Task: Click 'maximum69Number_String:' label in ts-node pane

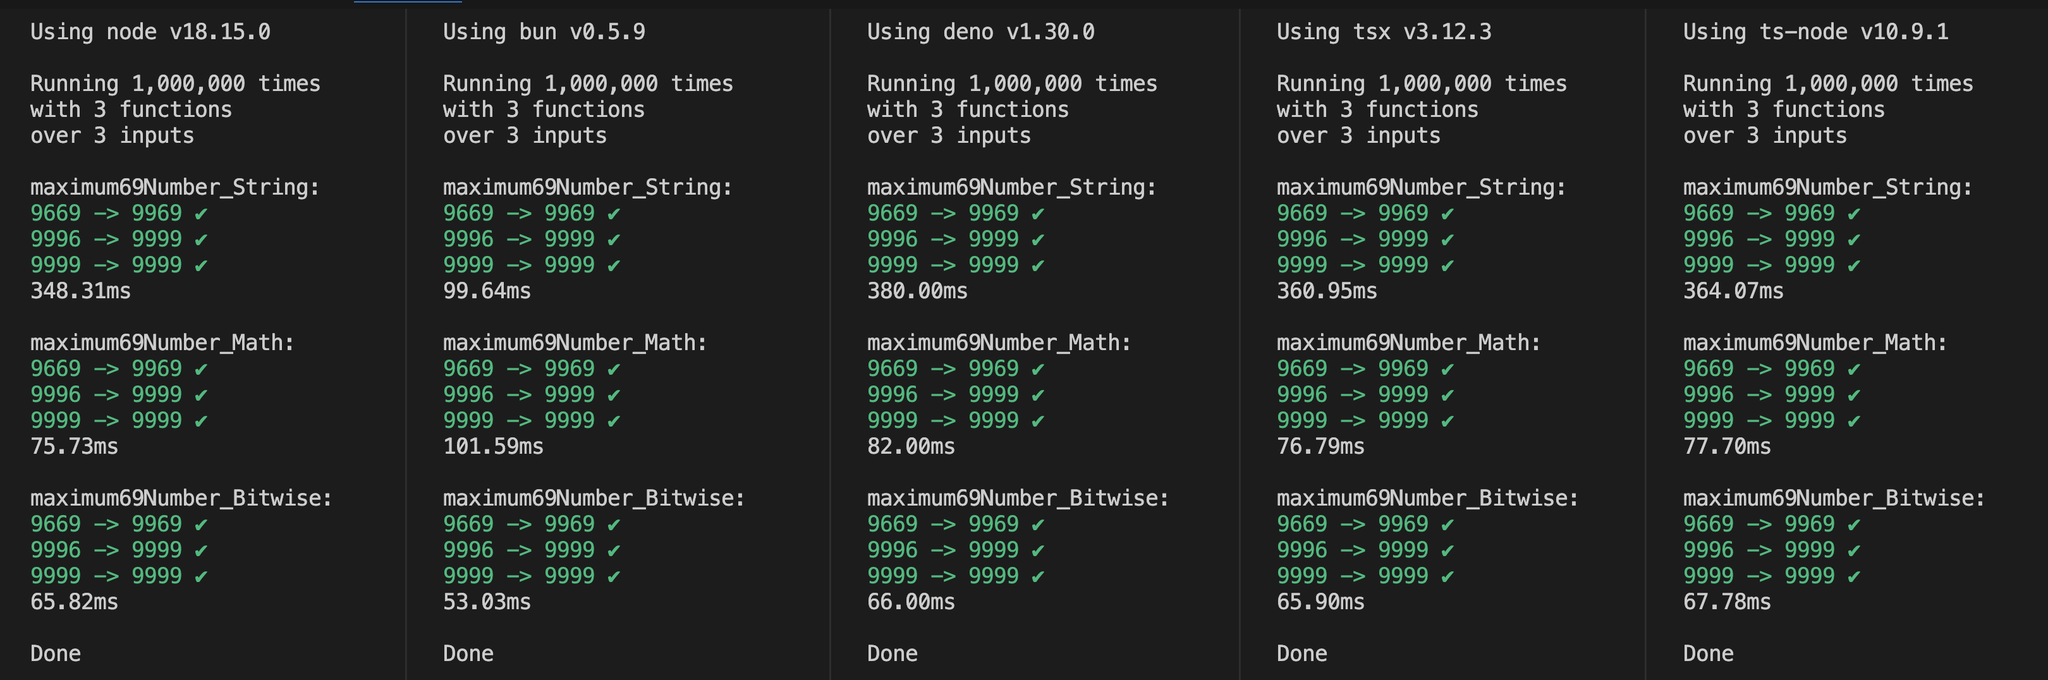Action: [1828, 187]
